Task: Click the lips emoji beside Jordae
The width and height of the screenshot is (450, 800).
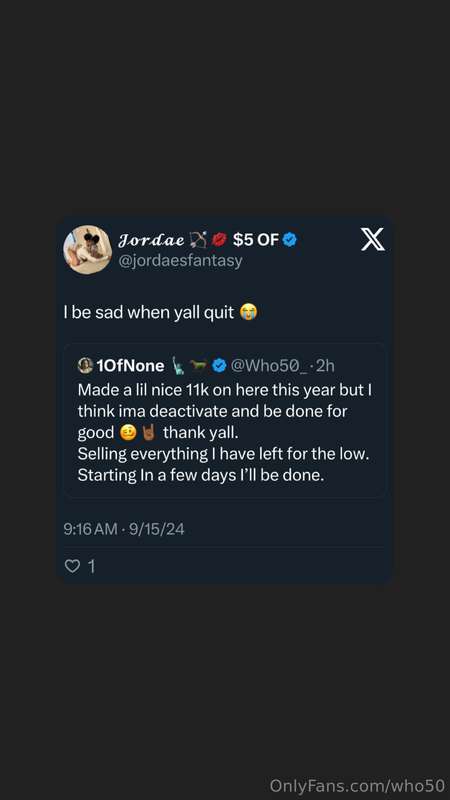Action: coord(219,239)
